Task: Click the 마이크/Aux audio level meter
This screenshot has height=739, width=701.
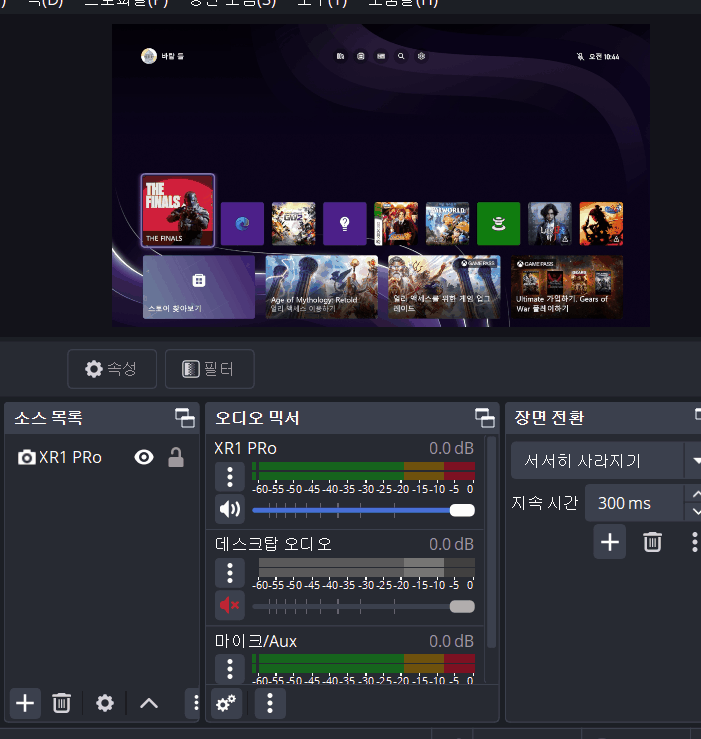Action: [363, 664]
